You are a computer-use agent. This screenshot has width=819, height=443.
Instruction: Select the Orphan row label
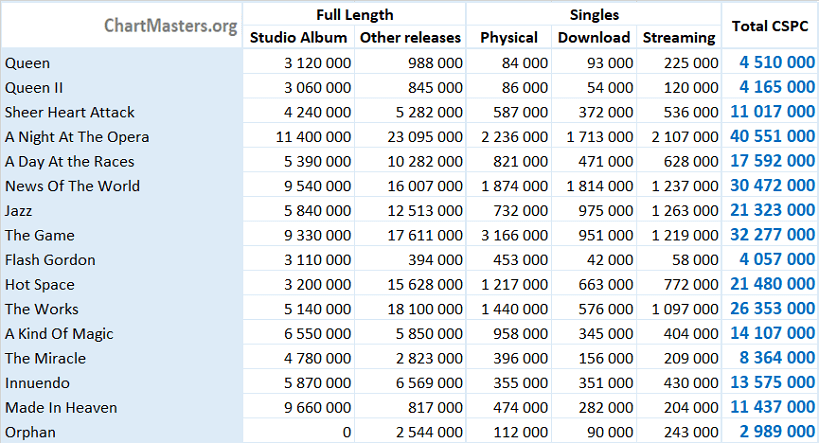point(30,432)
